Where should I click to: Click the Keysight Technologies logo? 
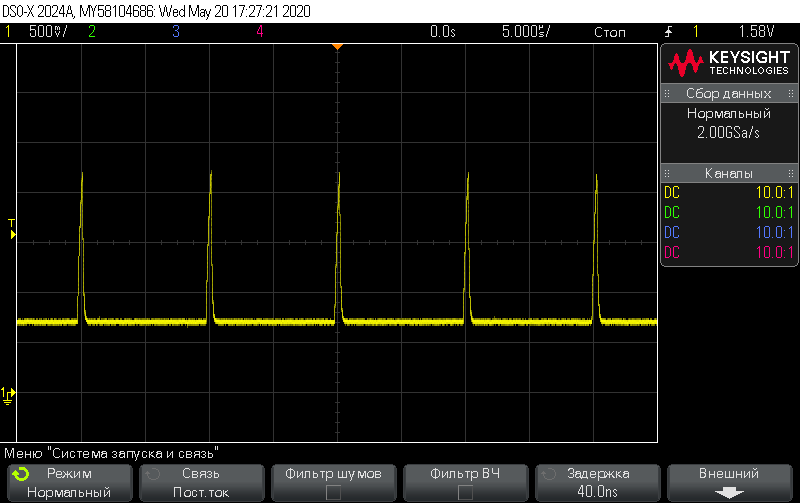729,63
